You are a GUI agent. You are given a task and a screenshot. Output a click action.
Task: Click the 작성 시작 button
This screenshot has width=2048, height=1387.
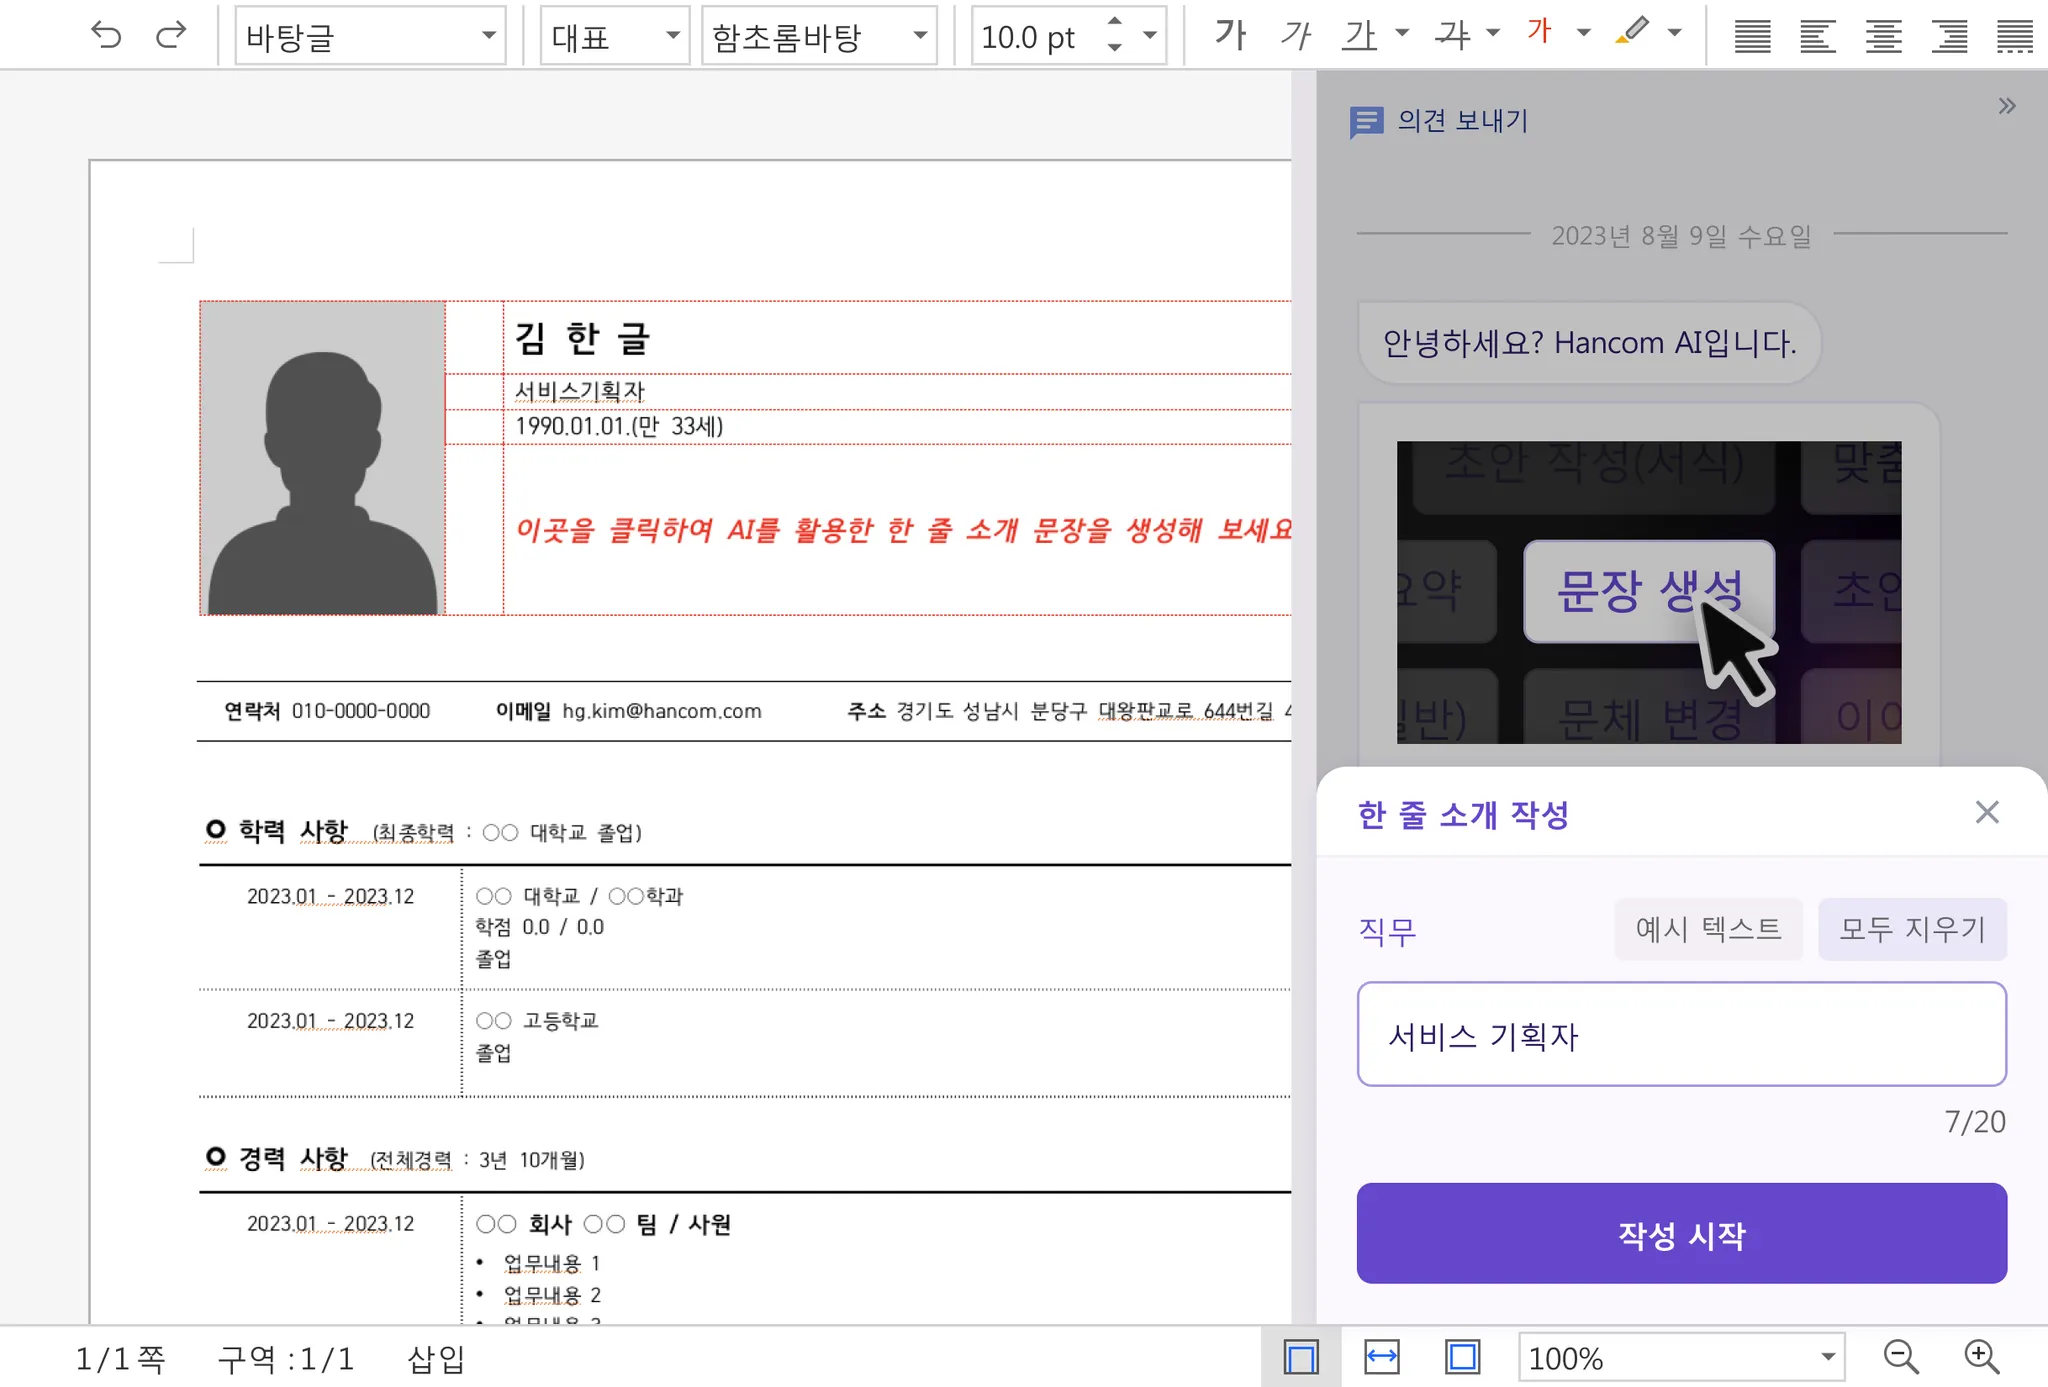(1681, 1233)
